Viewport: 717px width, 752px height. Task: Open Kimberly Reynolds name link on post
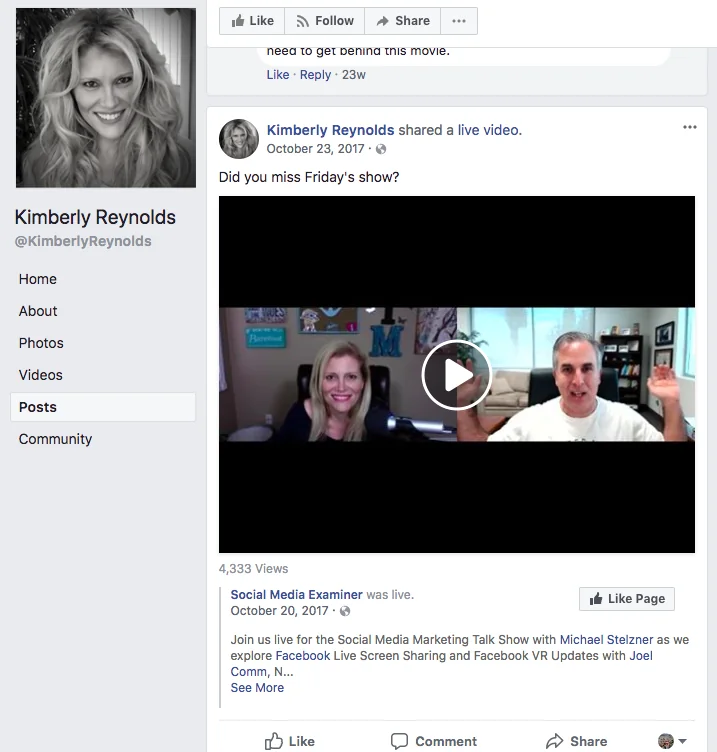(330, 130)
